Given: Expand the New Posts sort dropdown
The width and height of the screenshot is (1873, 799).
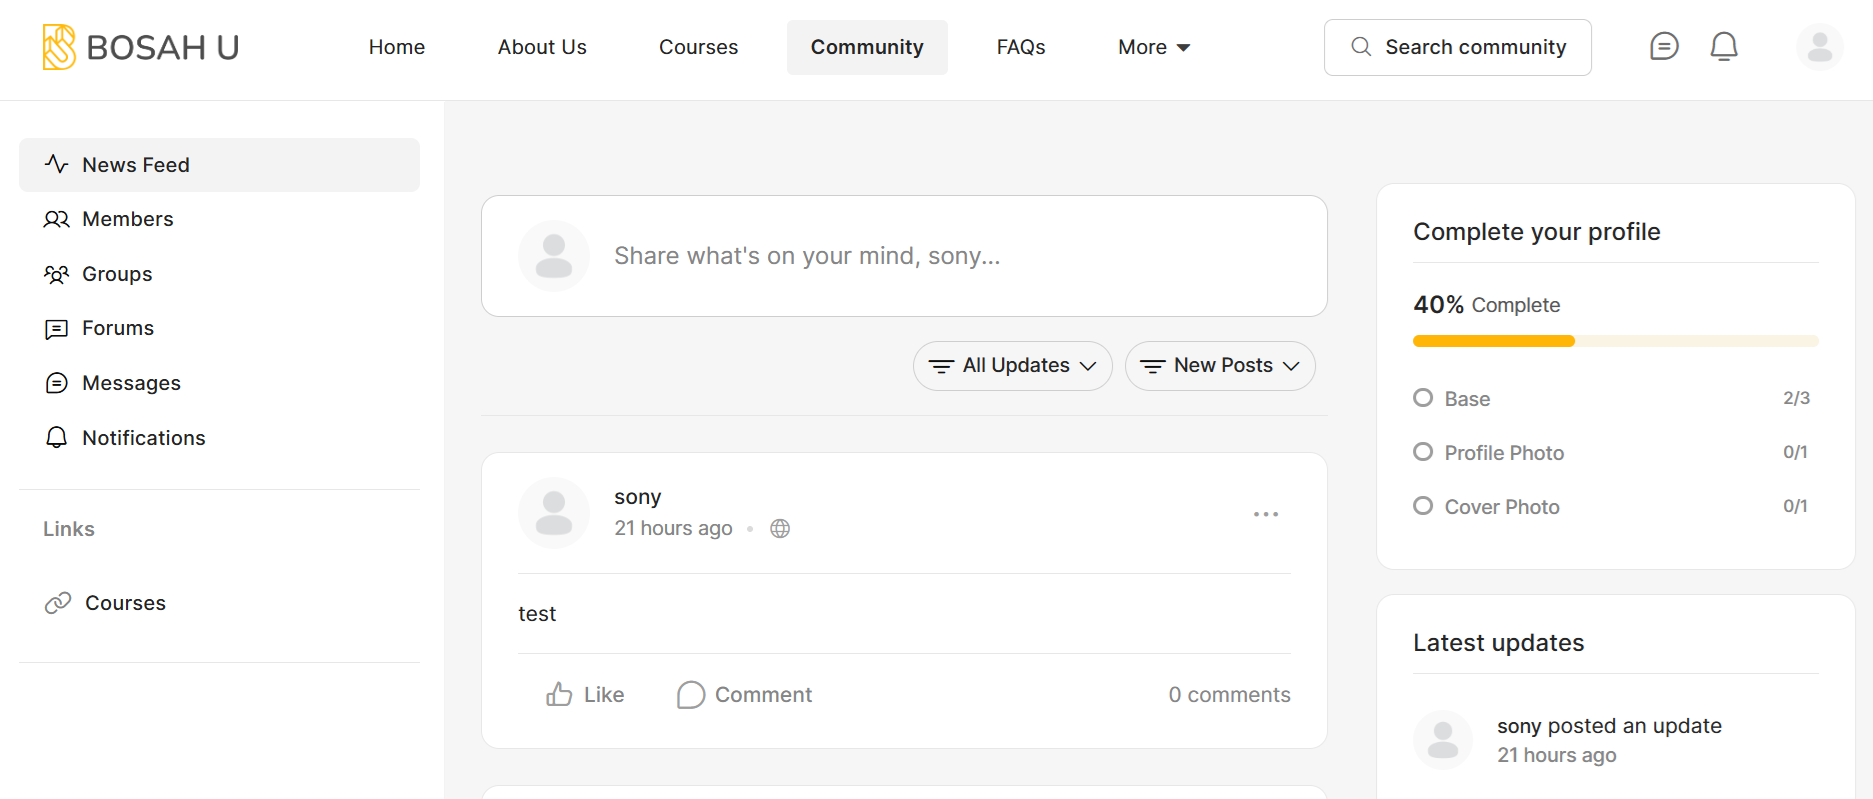Looking at the screenshot, I should click(x=1220, y=366).
